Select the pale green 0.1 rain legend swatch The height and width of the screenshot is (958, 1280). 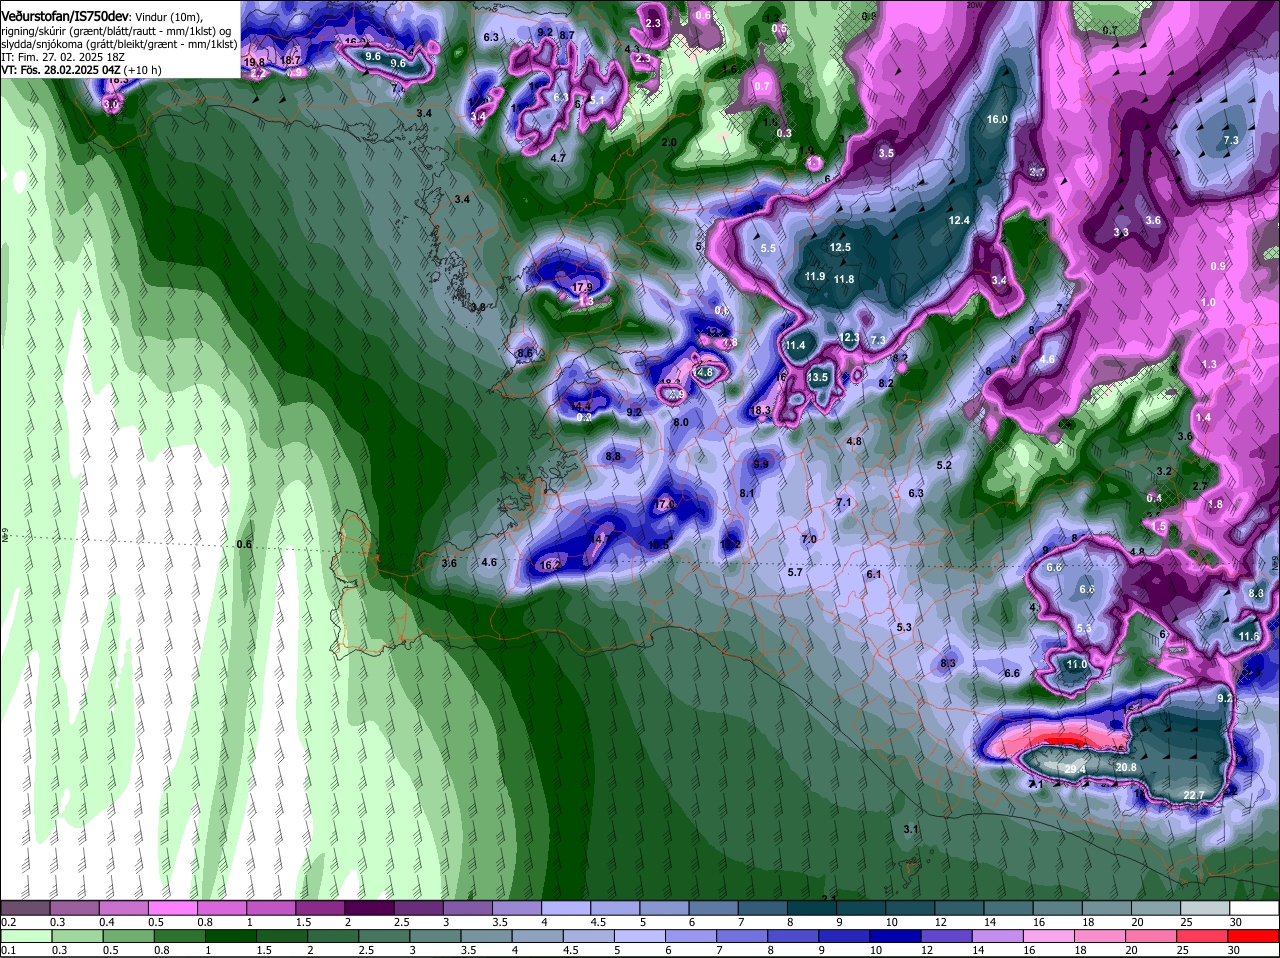click(x=25, y=935)
